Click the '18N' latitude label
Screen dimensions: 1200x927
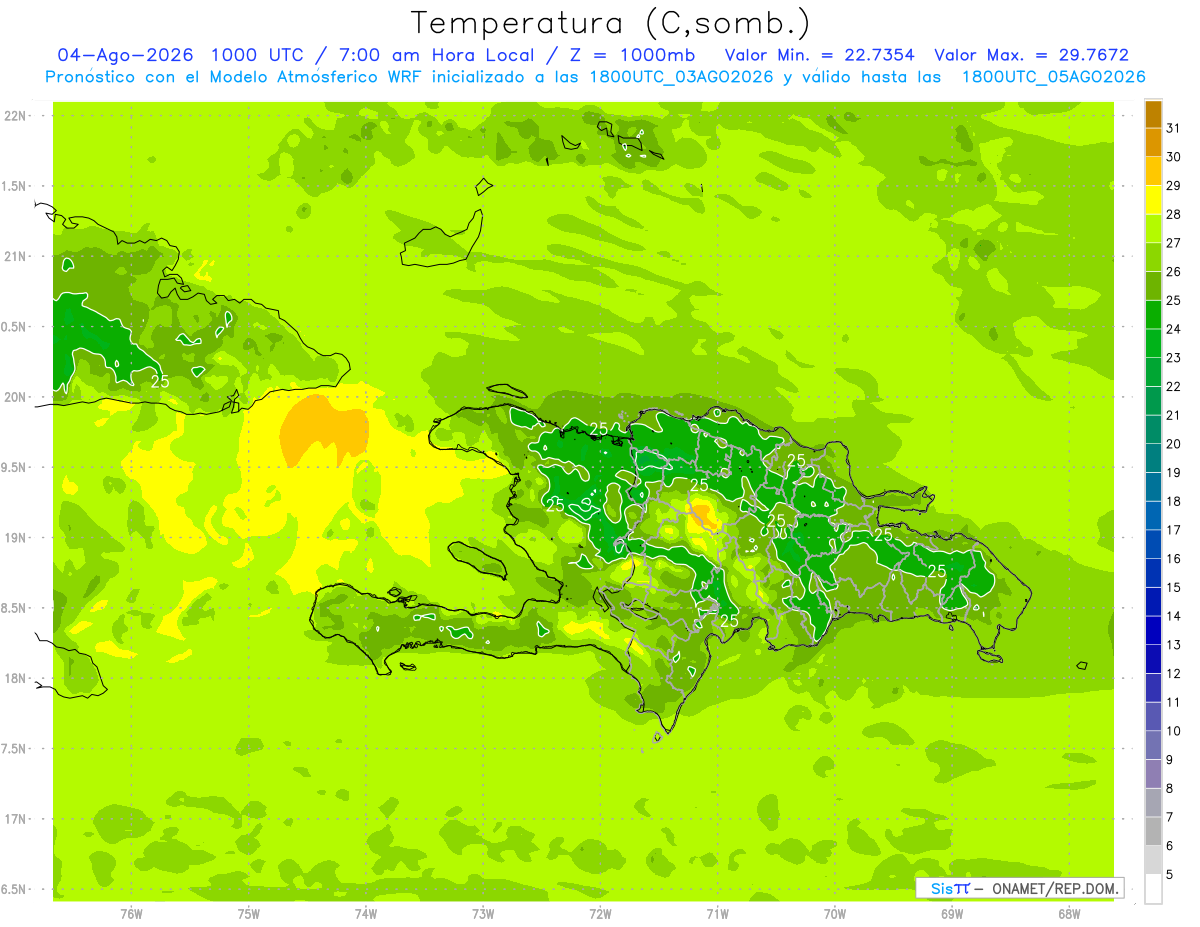pyautogui.click(x=15, y=678)
